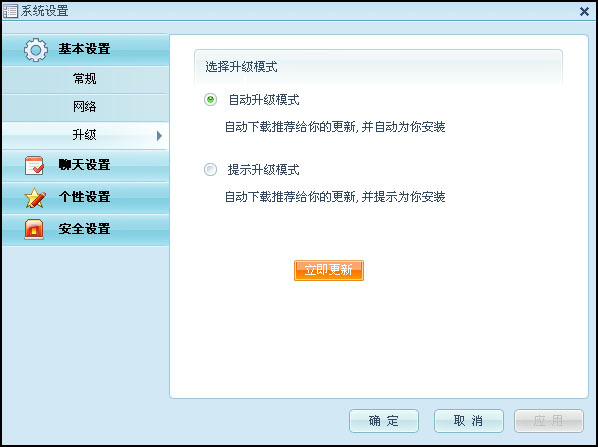
Task: Expand the 聊天设置 section
Action: [x=85, y=166]
